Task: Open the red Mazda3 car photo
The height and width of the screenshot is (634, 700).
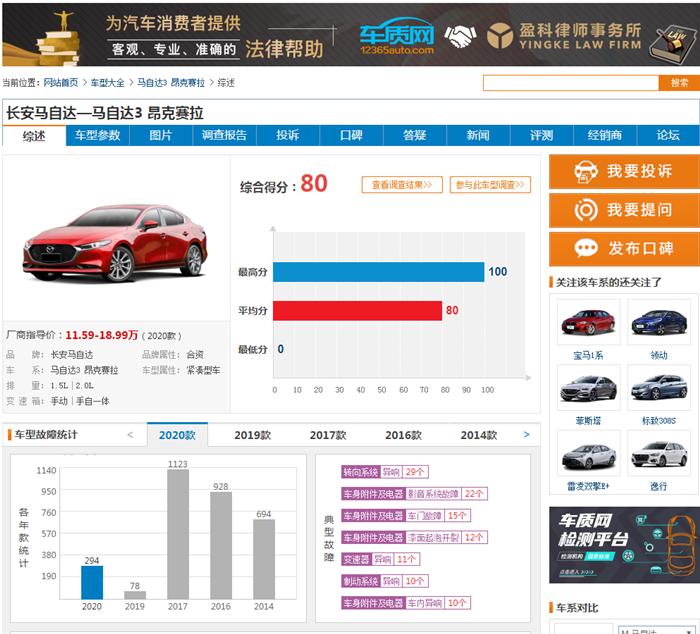Action: 115,242
